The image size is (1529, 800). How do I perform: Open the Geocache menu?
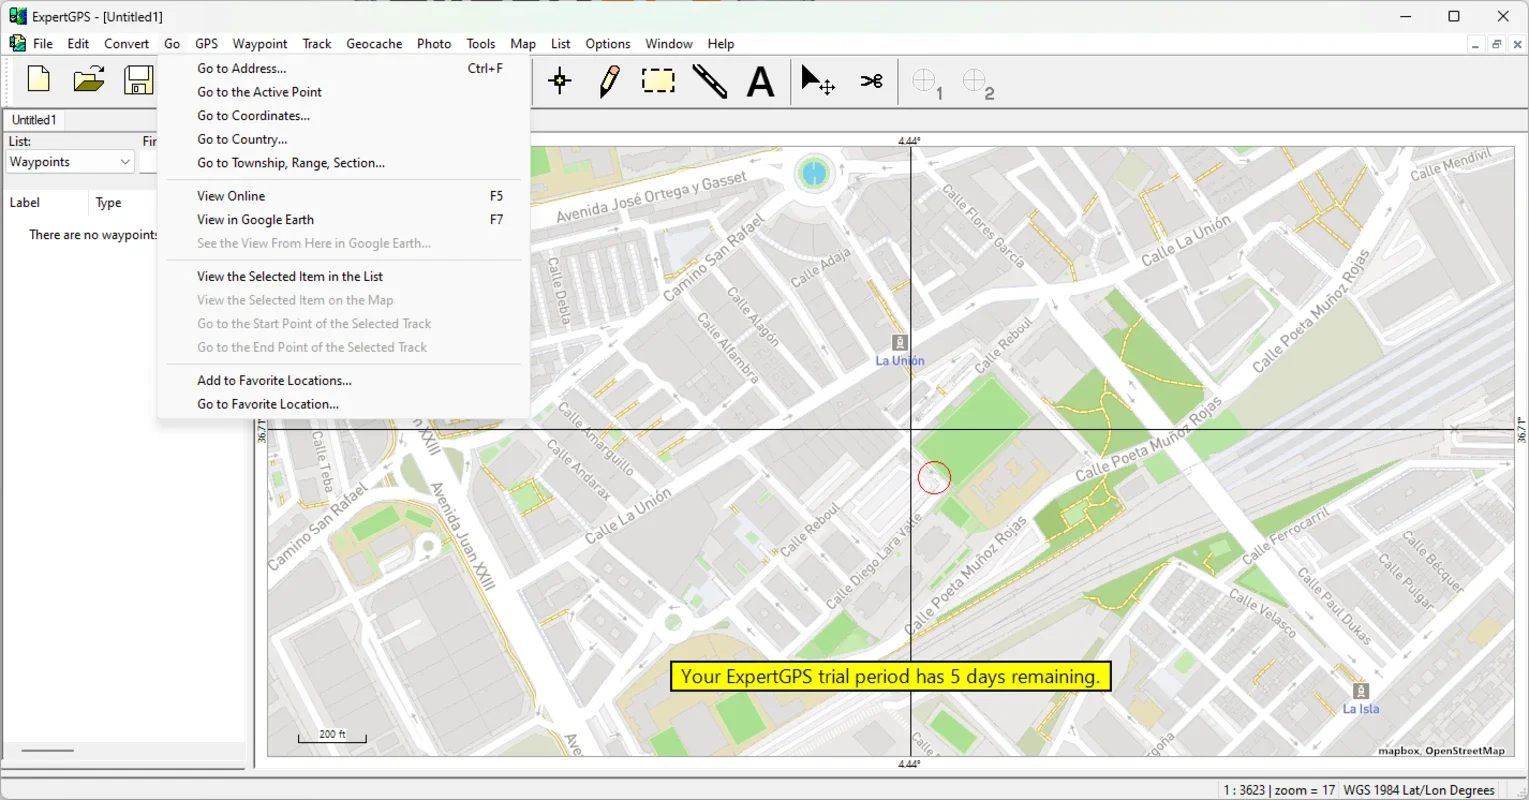pyautogui.click(x=374, y=44)
